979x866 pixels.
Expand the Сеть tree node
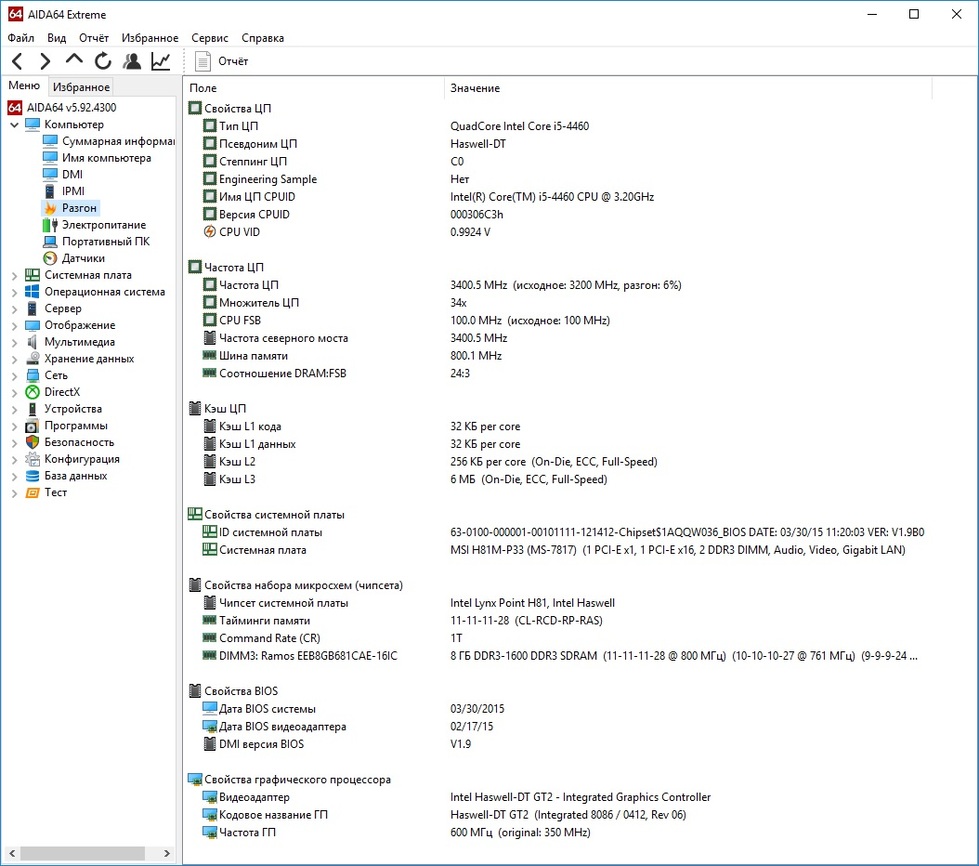pos(14,376)
